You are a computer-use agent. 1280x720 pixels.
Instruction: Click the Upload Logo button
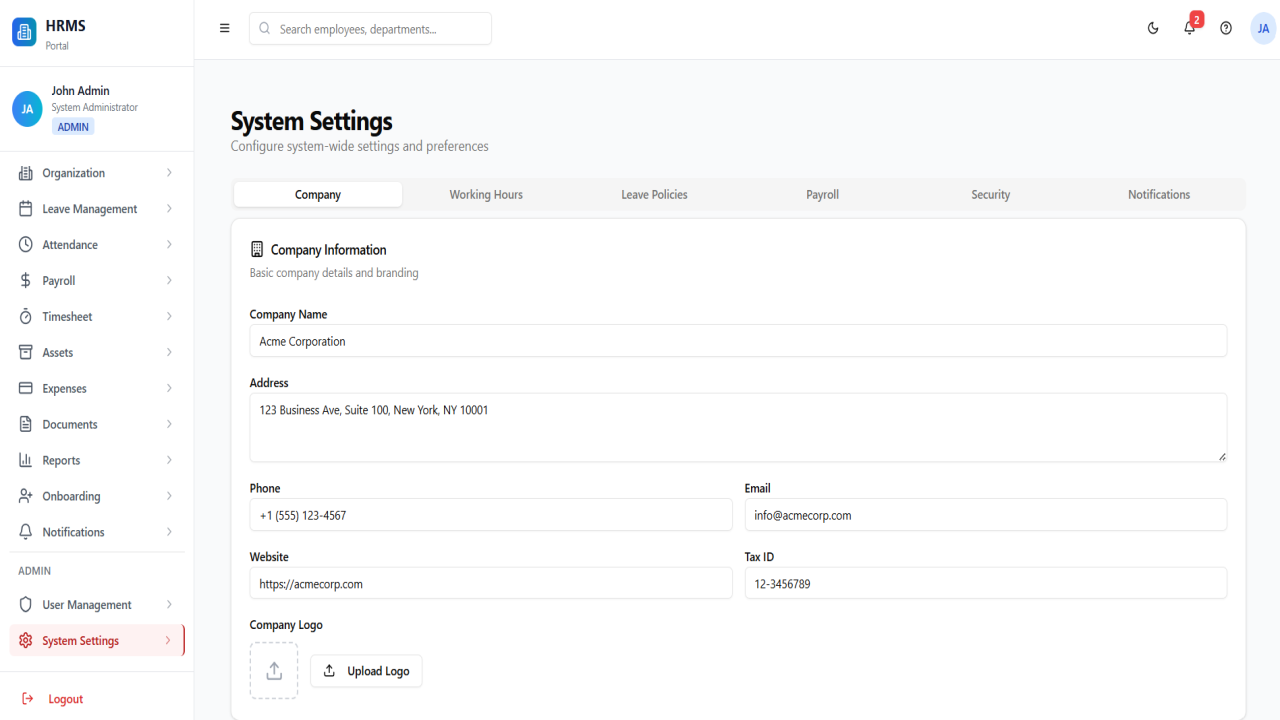[366, 671]
